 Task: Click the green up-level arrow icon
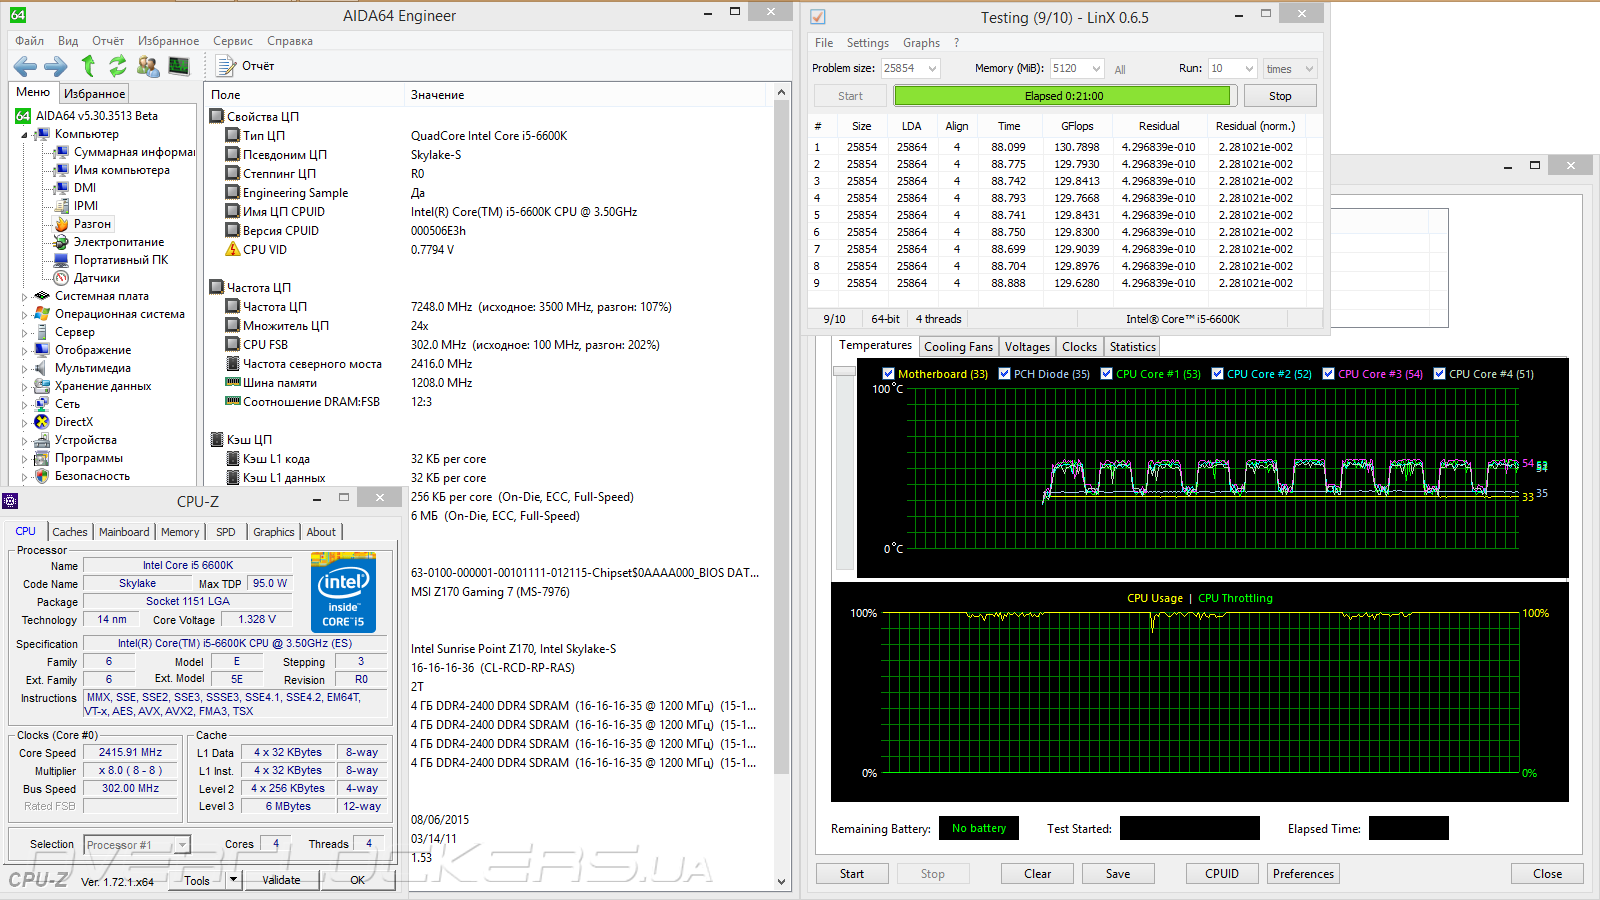(88, 66)
